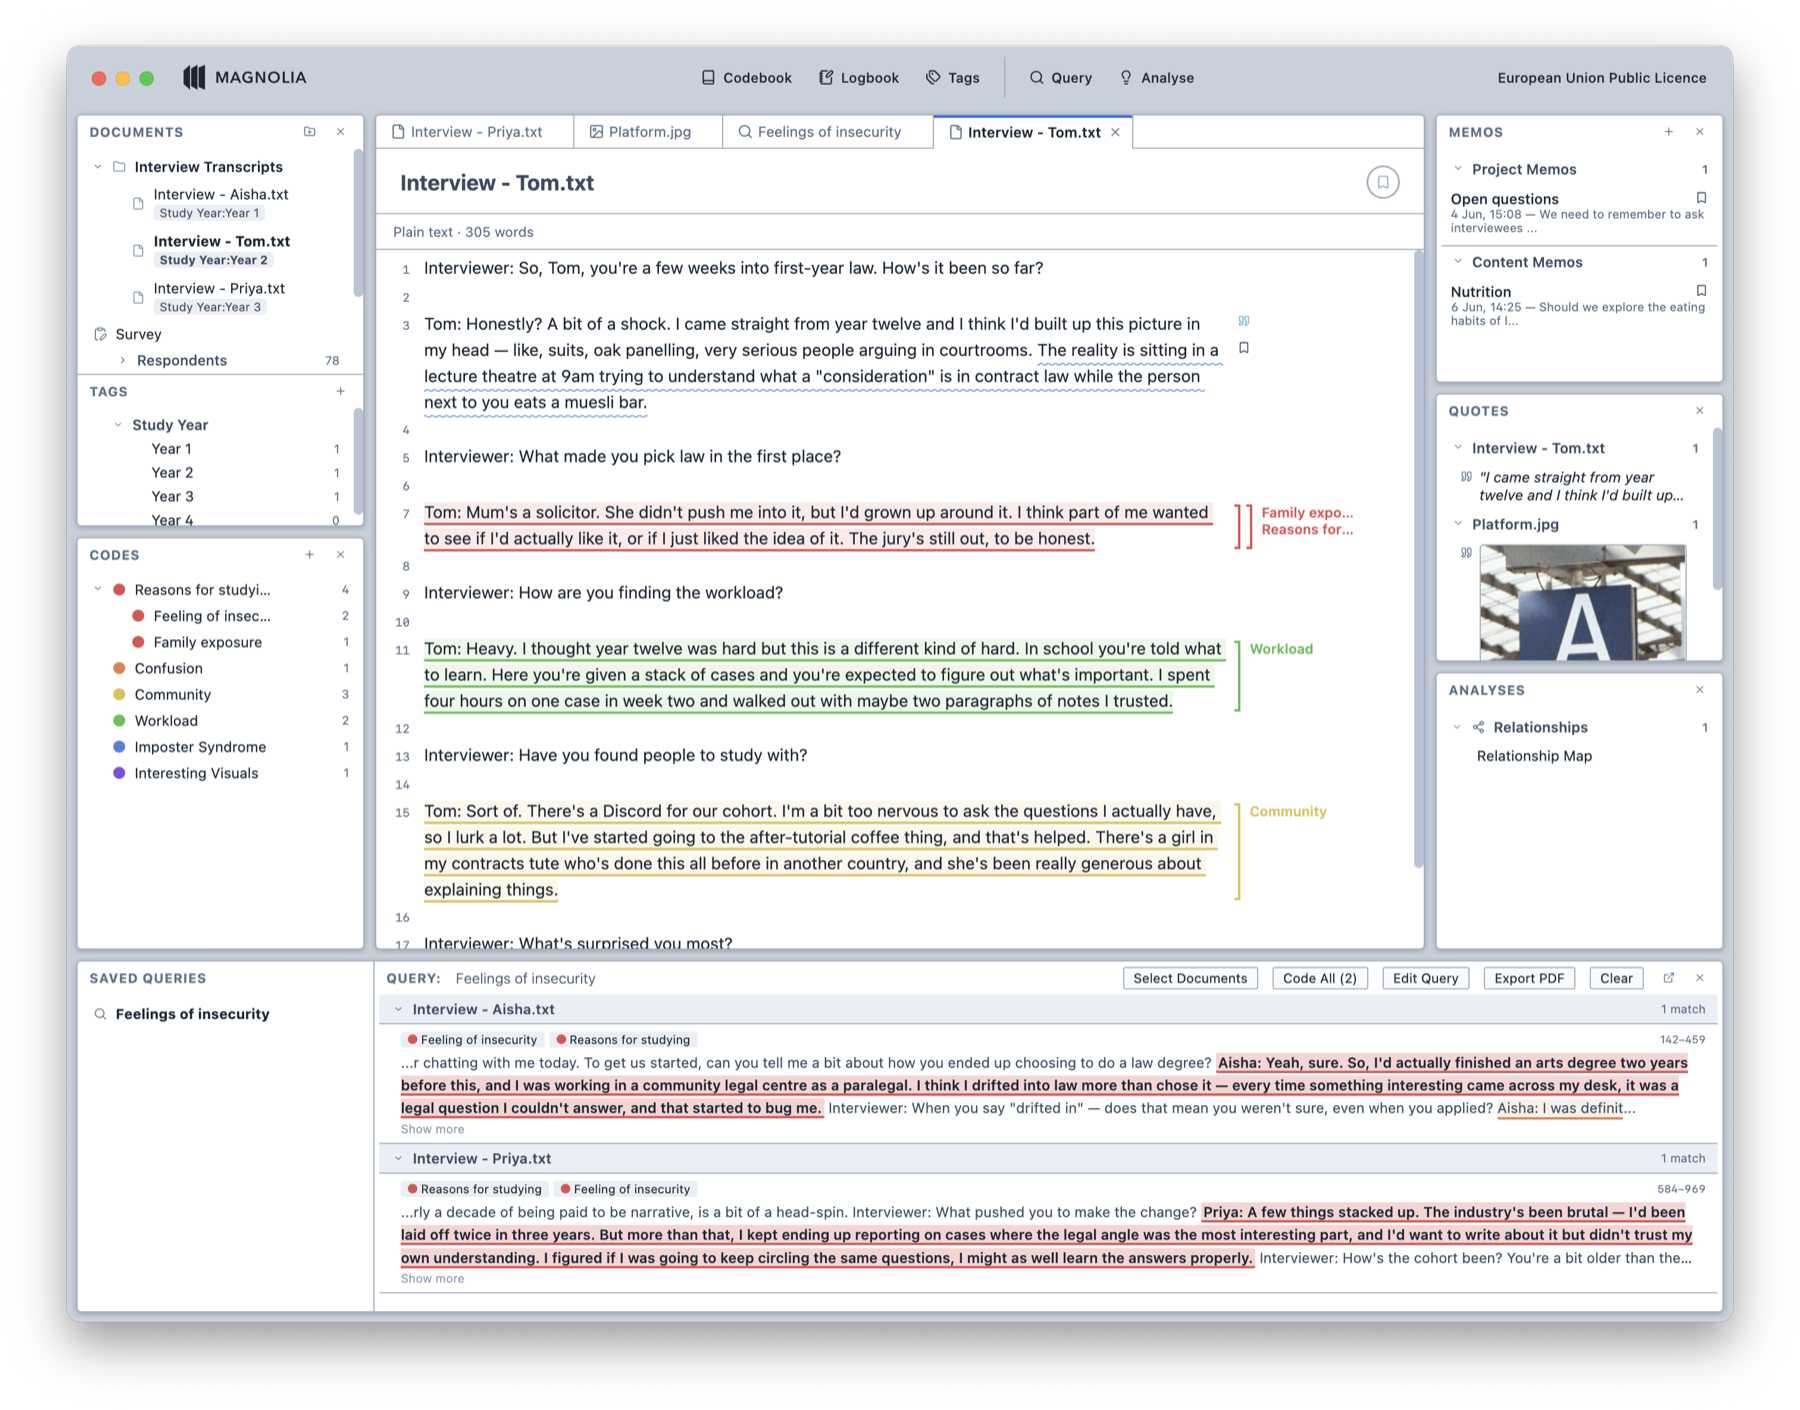Click the bookmark icon on Open questions memo
The height and width of the screenshot is (1410, 1800).
[1701, 198]
